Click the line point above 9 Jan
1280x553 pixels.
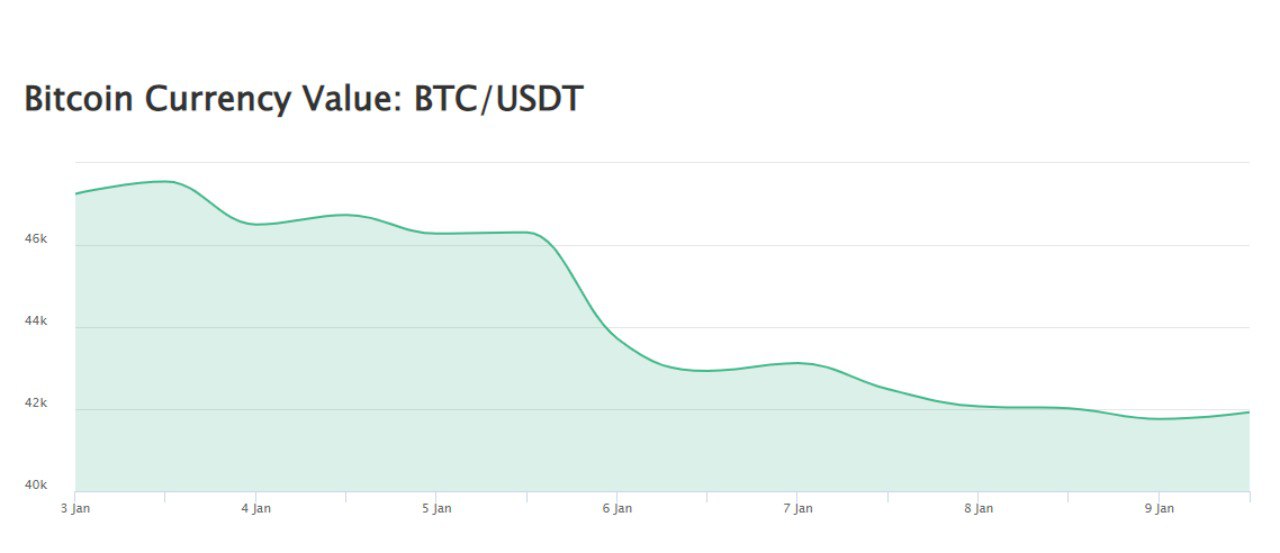[x=1159, y=419]
